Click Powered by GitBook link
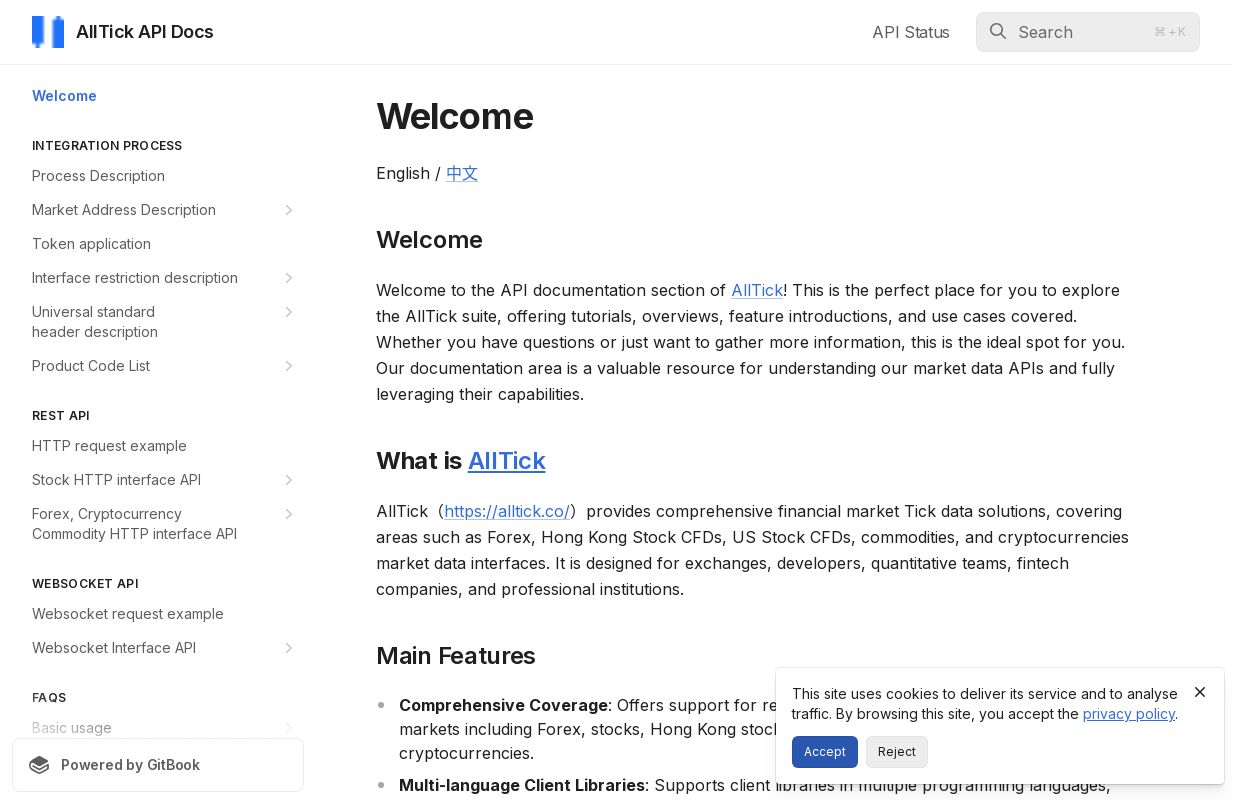Screen dimensions: 1240x800 pos(158,765)
